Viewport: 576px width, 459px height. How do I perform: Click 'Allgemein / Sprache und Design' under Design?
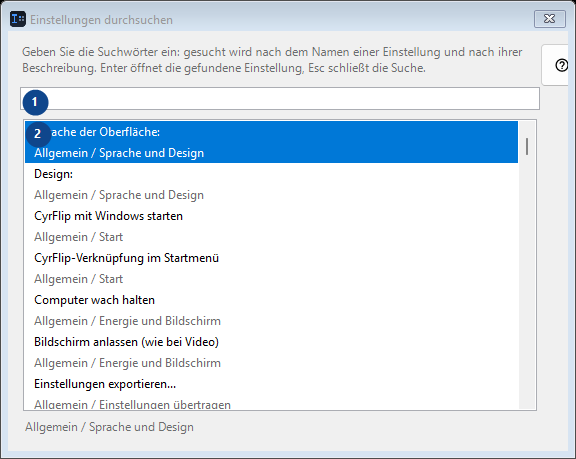(x=119, y=195)
